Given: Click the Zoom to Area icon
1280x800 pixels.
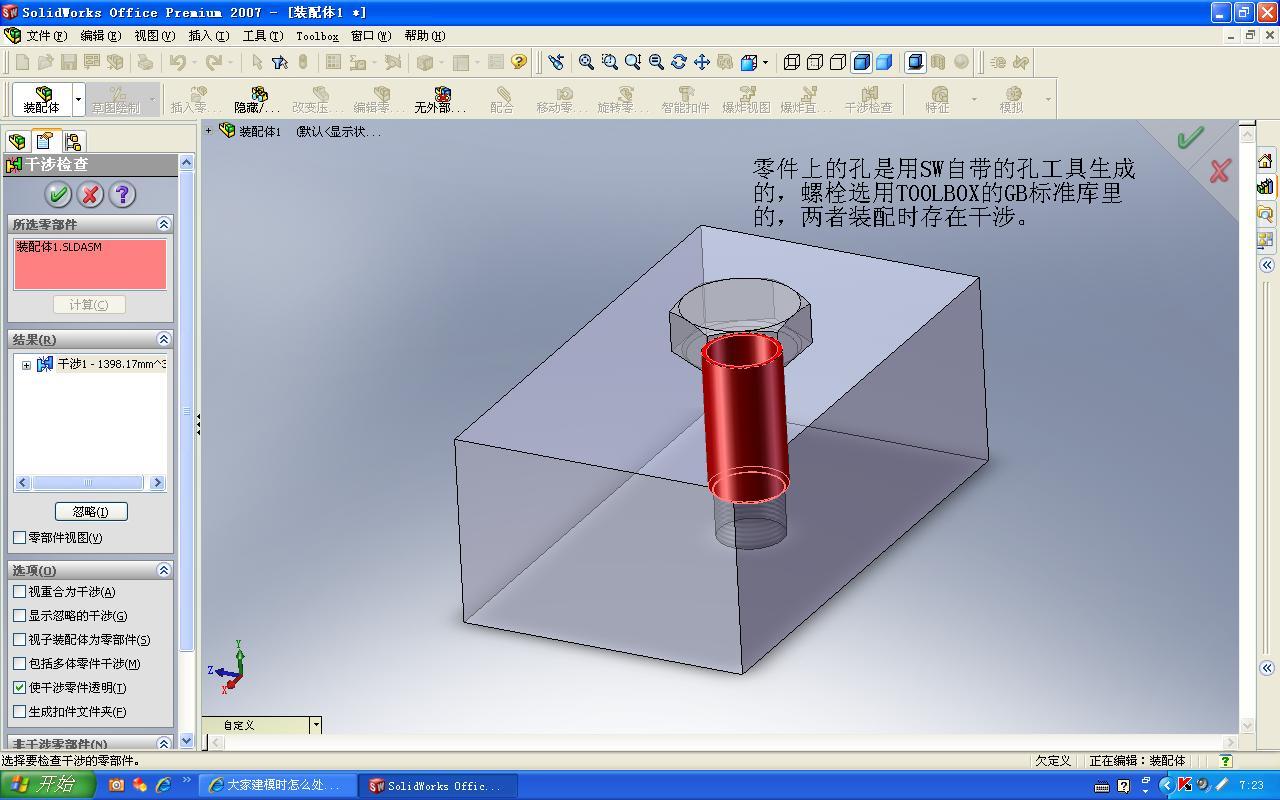Looking at the screenshot, I should coord(609,62).
